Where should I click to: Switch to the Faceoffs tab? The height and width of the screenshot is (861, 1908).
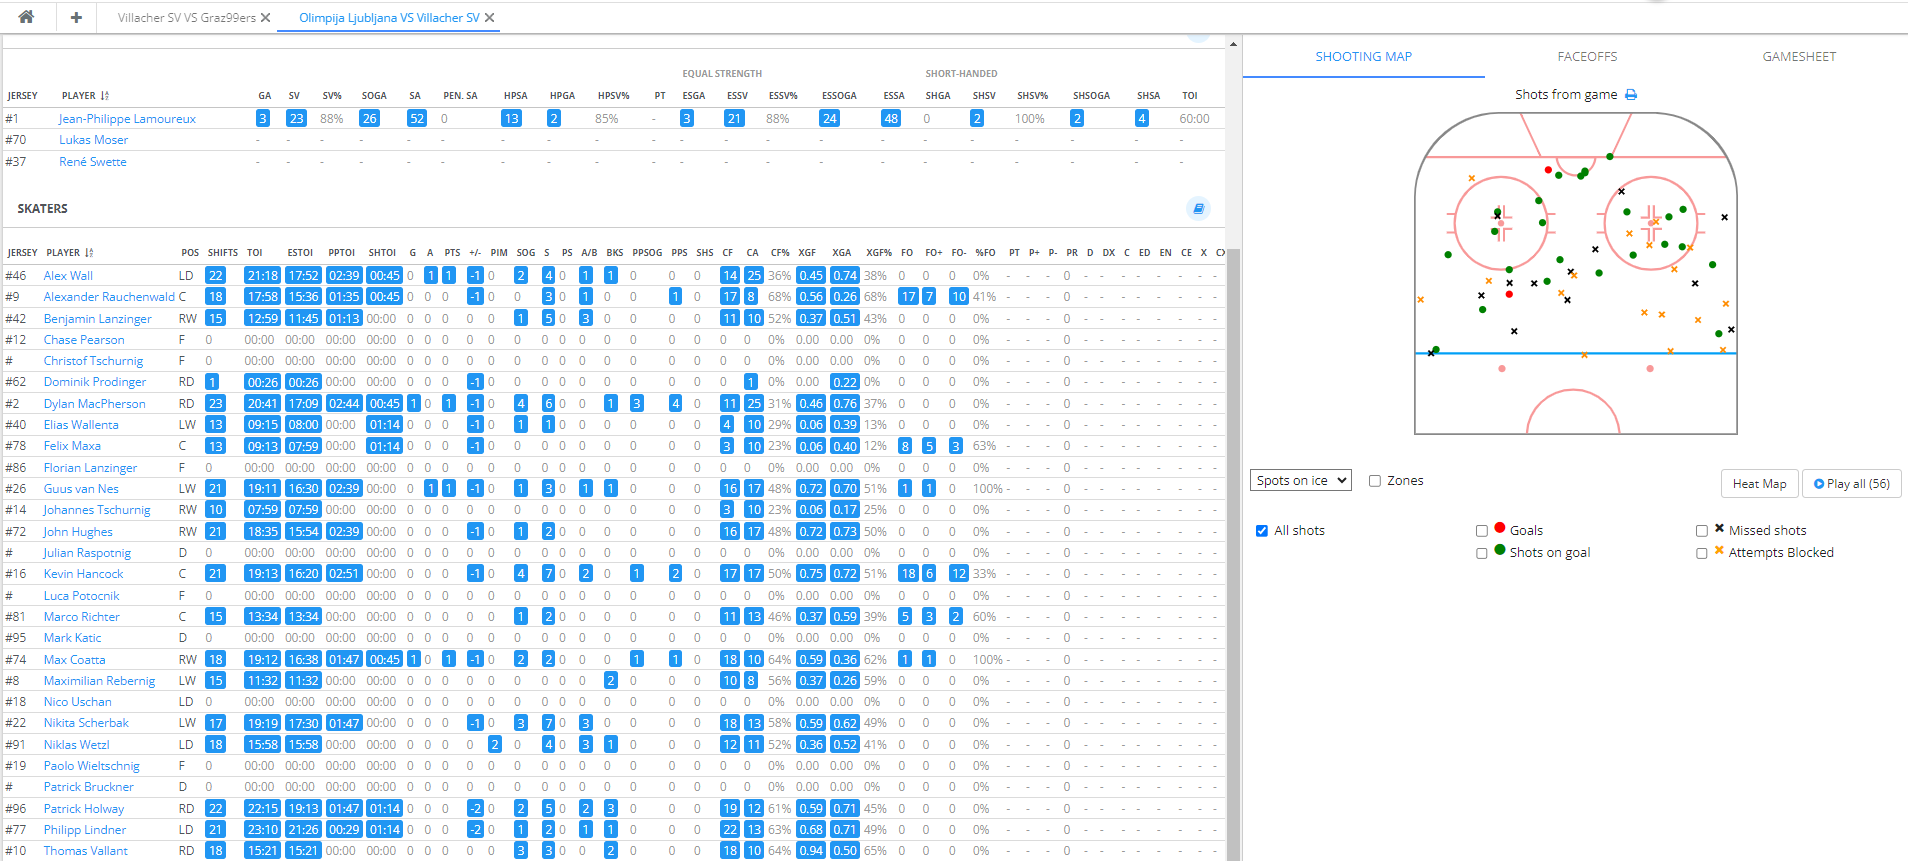(x=1587, y=57)
